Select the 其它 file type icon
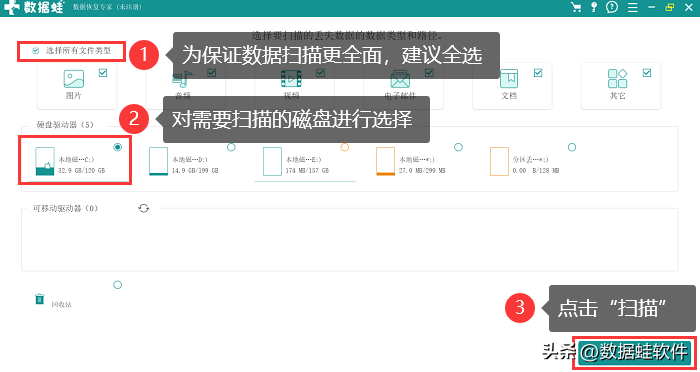Viewport: 700px width, 372px height. (617, 79)
